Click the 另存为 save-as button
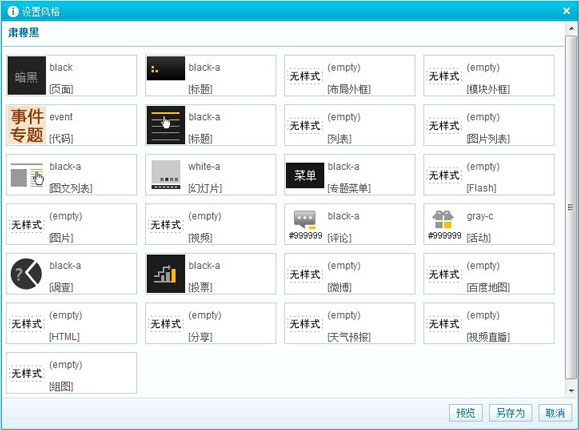This screenshot has height=430, width=579. pos(510,413)
